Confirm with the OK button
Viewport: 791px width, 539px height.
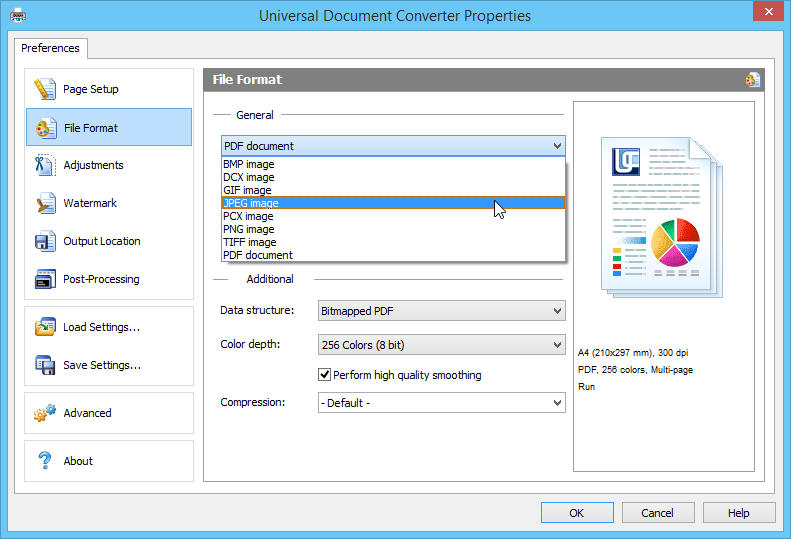[577, 513]
